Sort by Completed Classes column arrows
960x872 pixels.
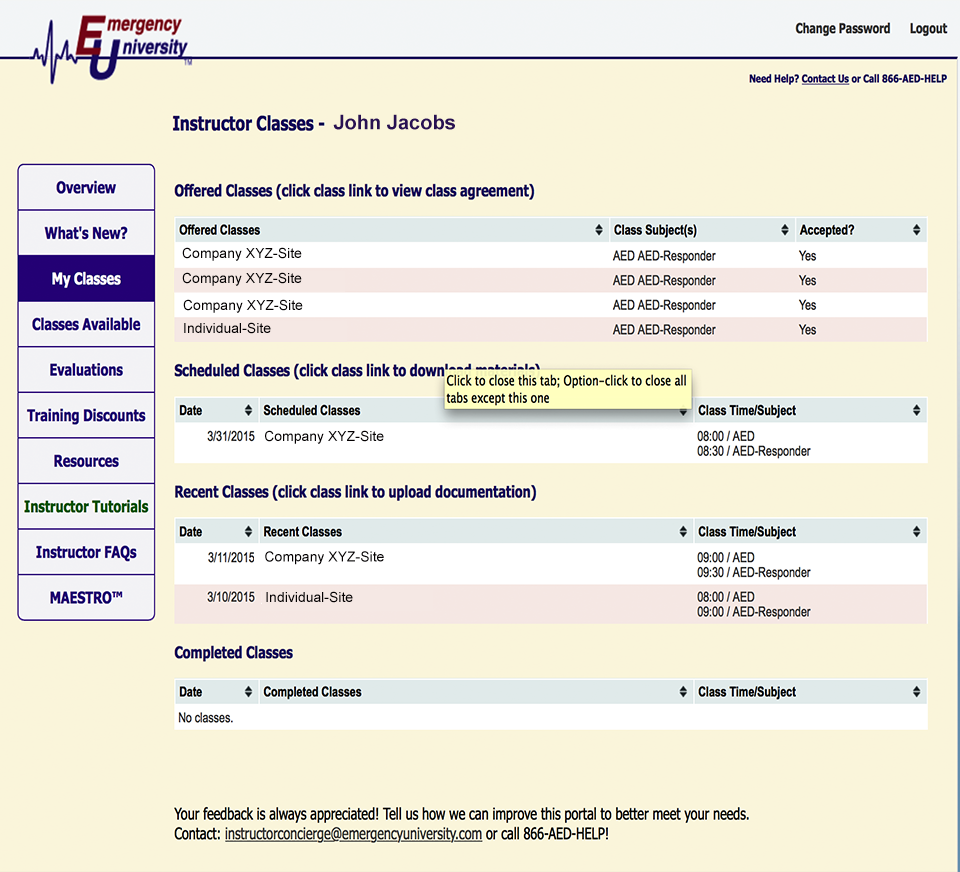click(x=683, y=692)
